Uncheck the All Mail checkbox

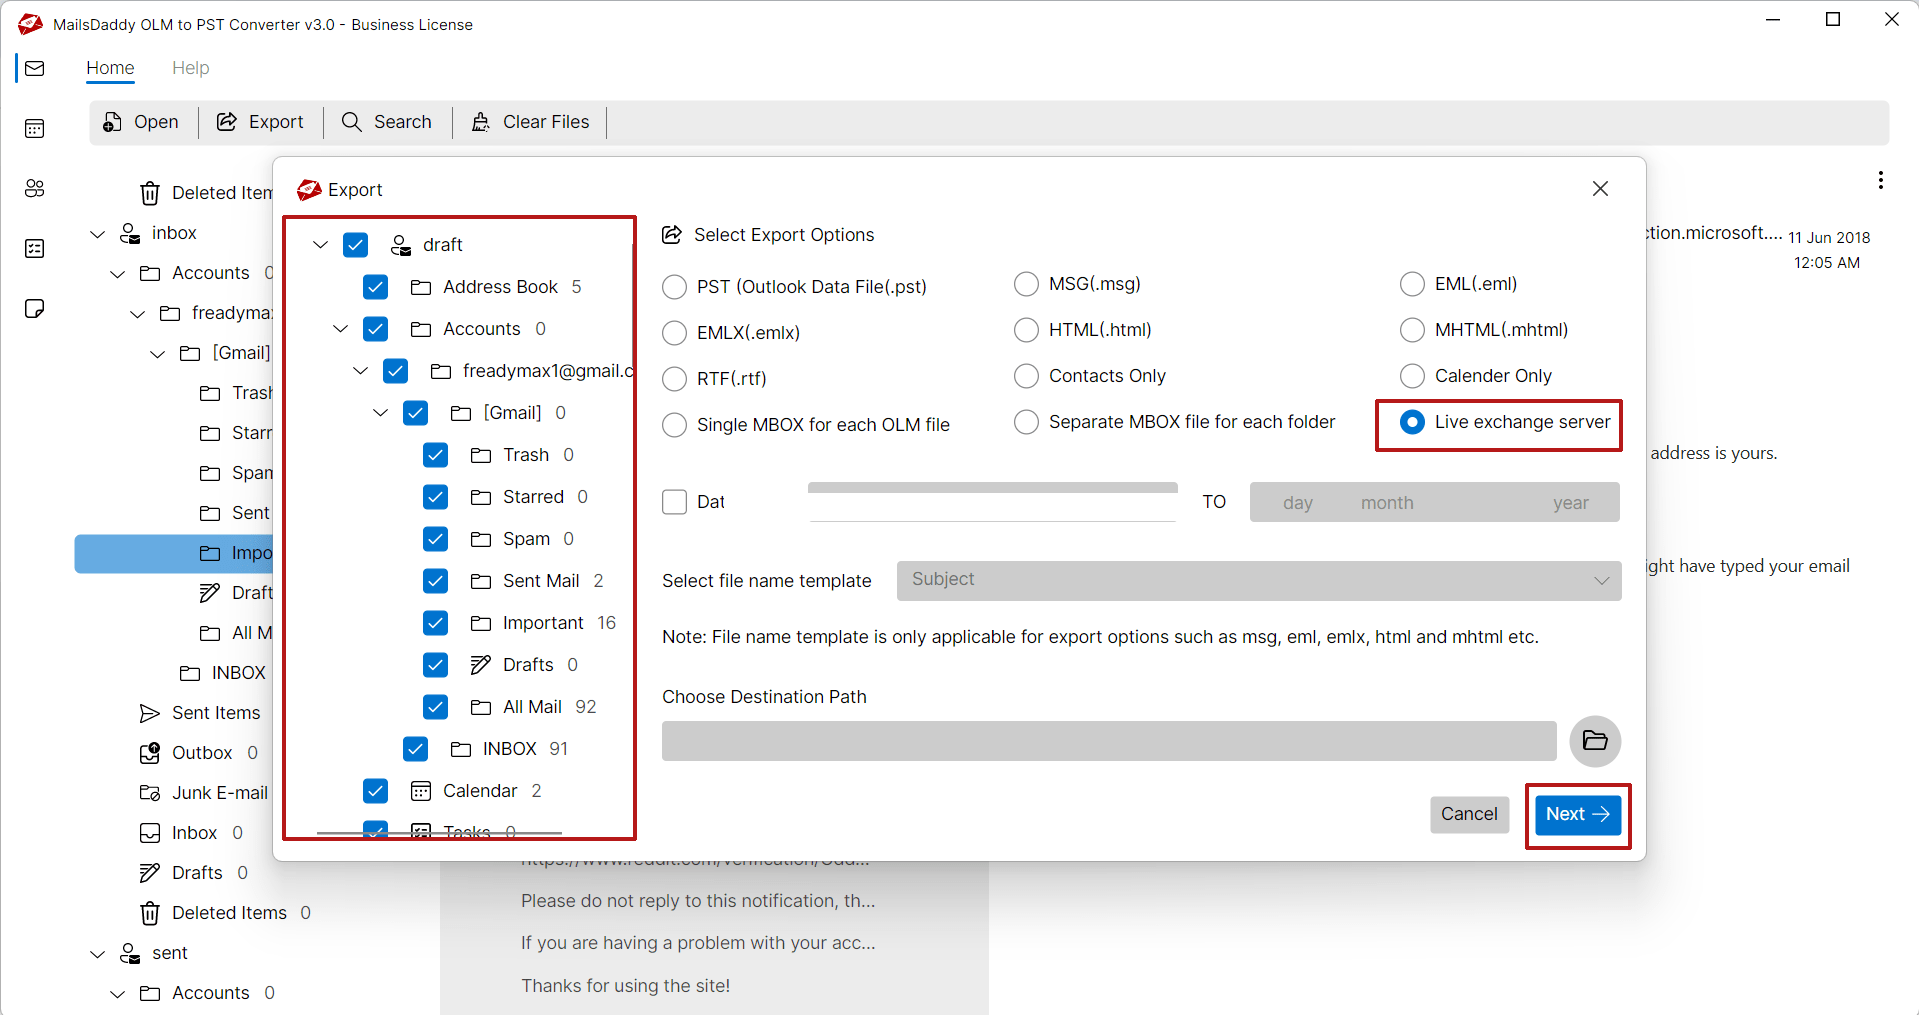coord(436,707)
